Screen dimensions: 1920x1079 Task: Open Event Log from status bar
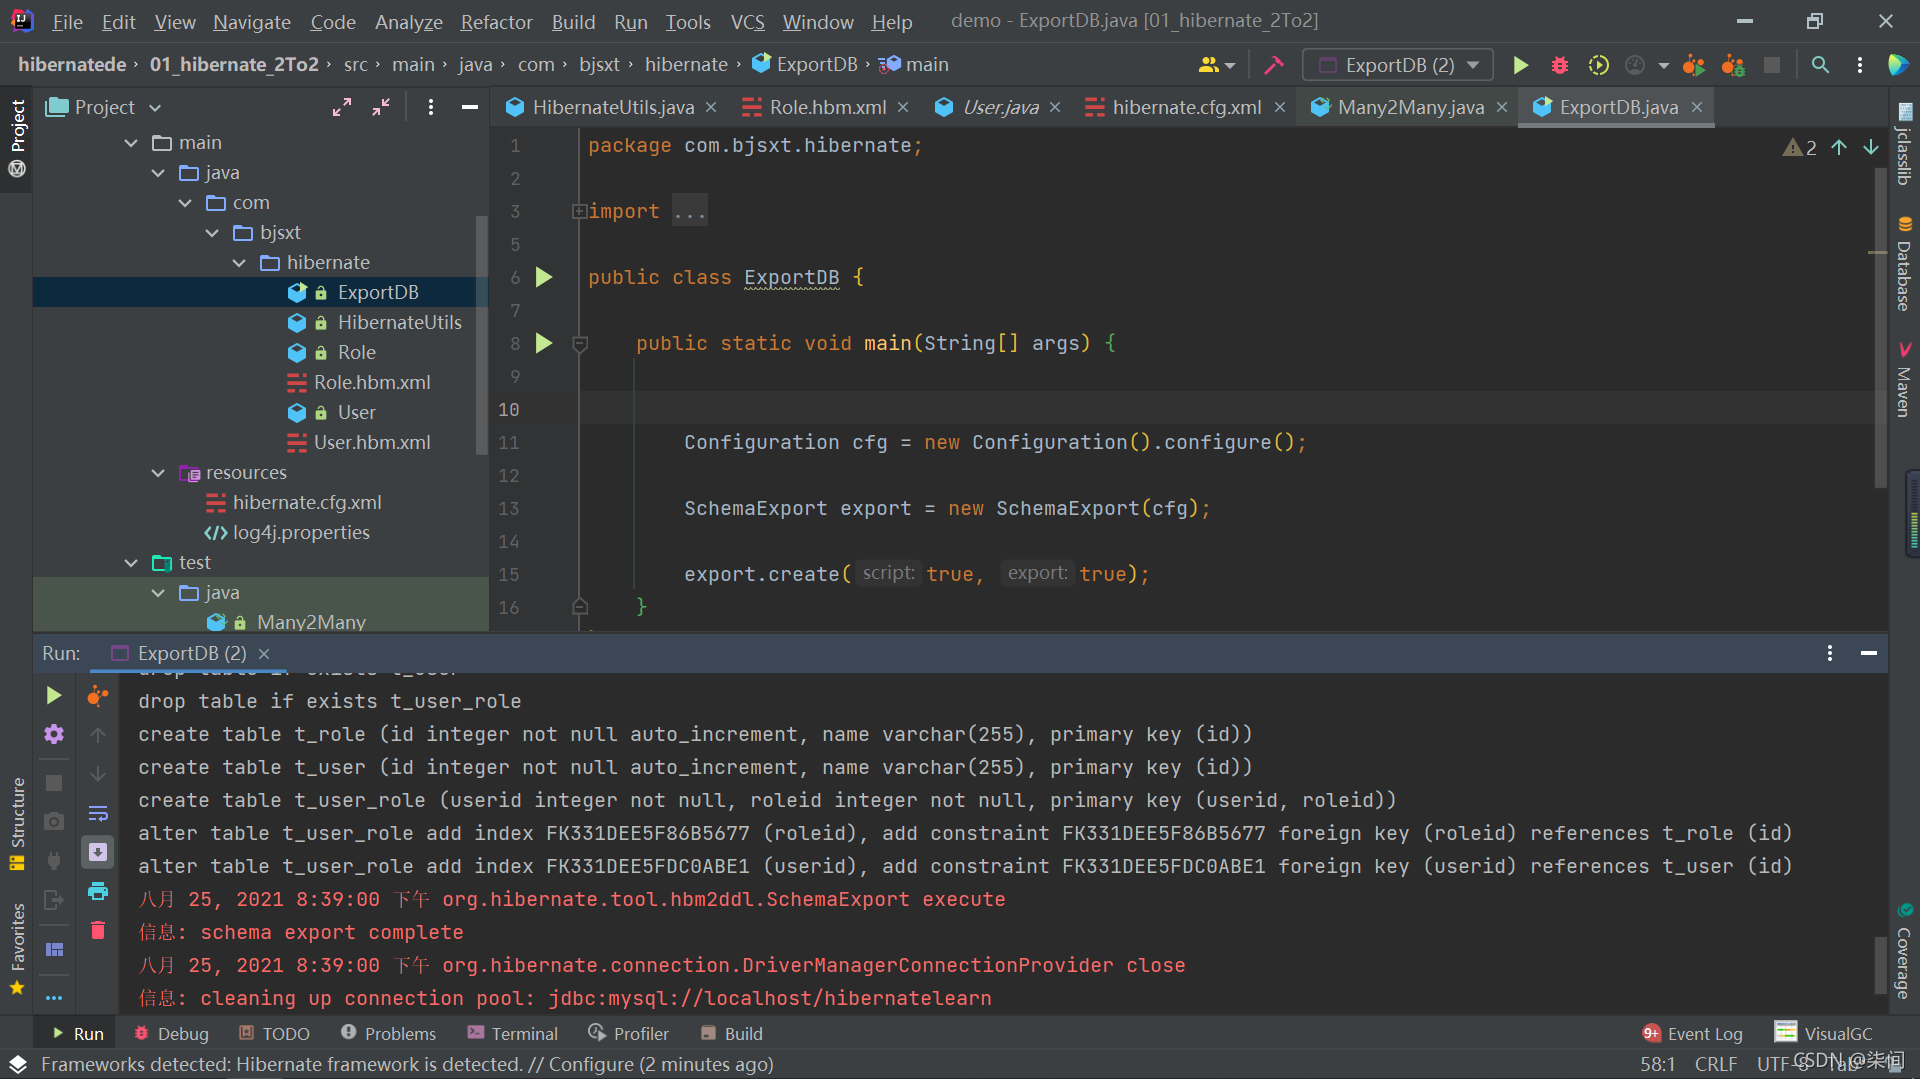coord(1692,1033)
